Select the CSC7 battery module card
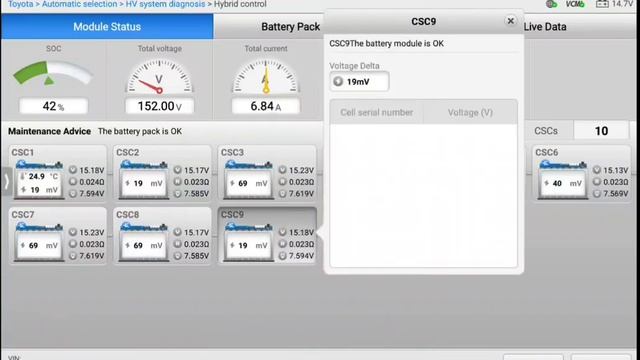The height and width of the screenshot is (360, 640). [x=58, y=236]
